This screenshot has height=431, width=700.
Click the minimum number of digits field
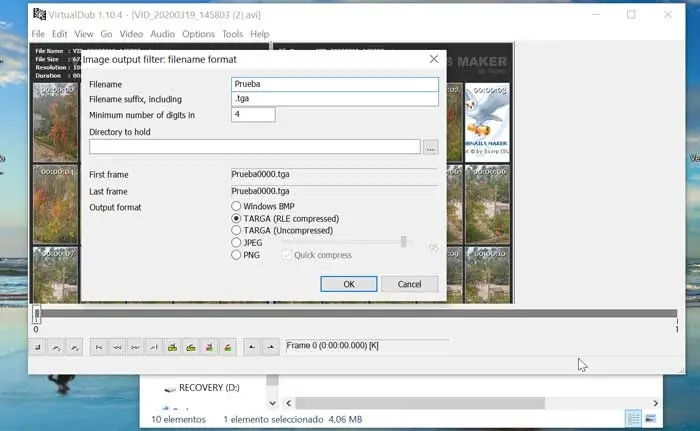pos(253,115)
